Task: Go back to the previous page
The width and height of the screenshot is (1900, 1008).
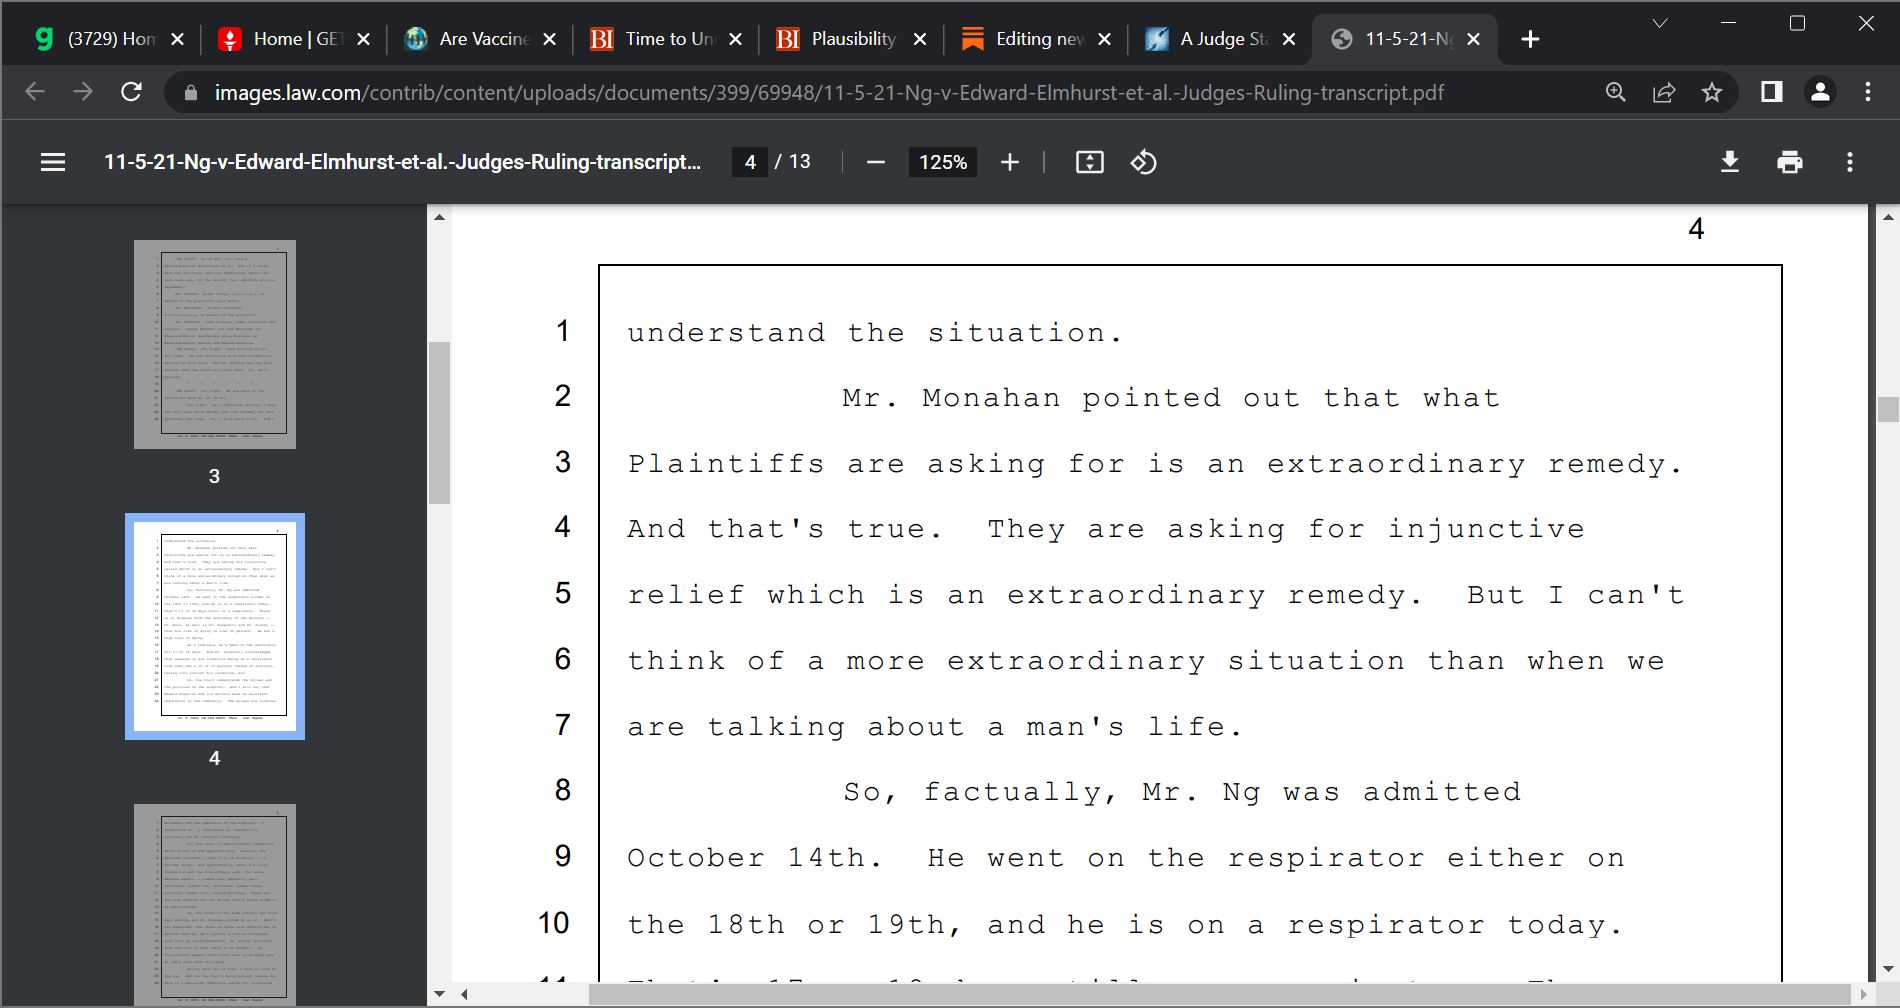Action: (x=35, y=92)
